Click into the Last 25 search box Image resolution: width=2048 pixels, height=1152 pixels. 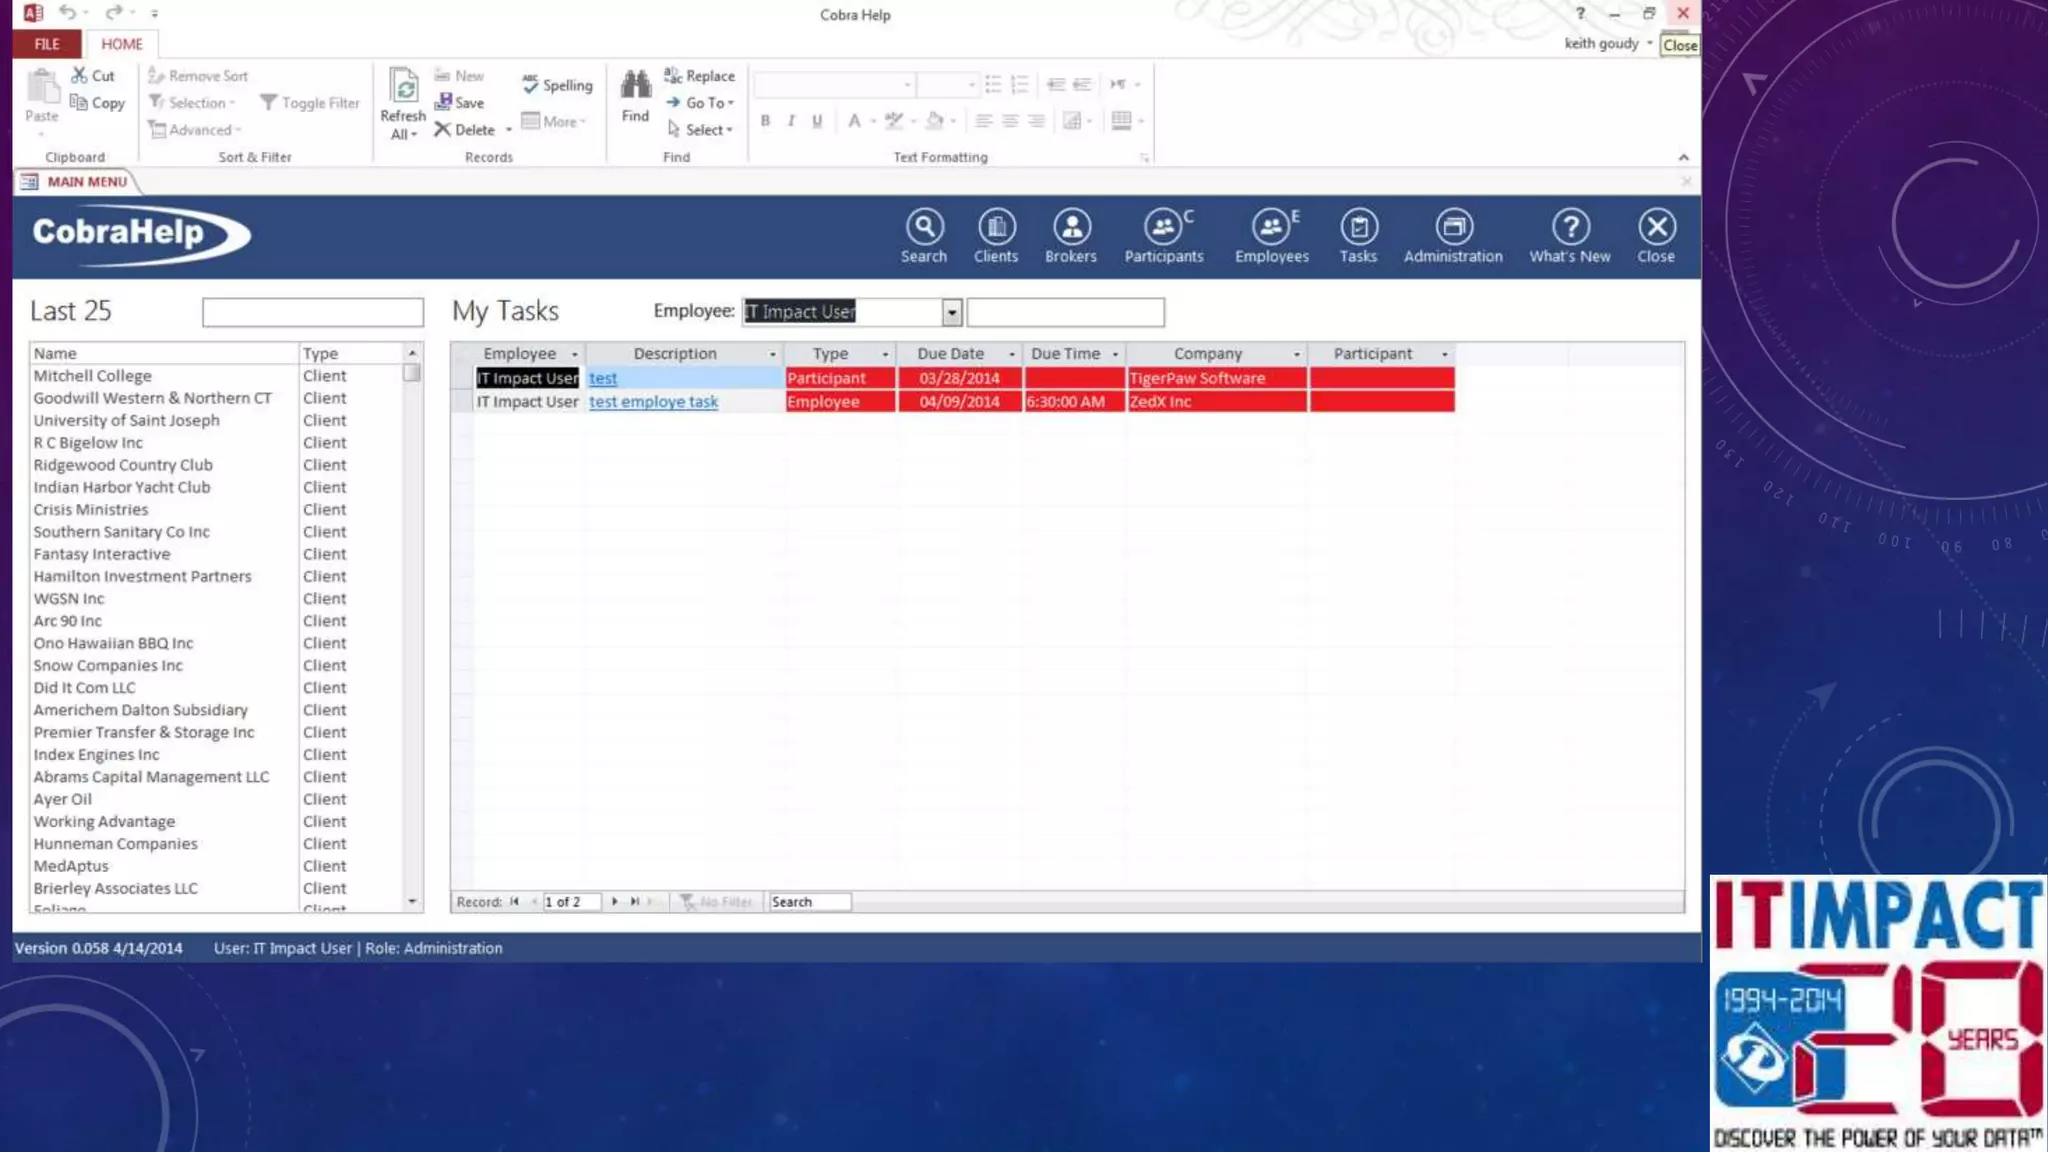[313, 312]
